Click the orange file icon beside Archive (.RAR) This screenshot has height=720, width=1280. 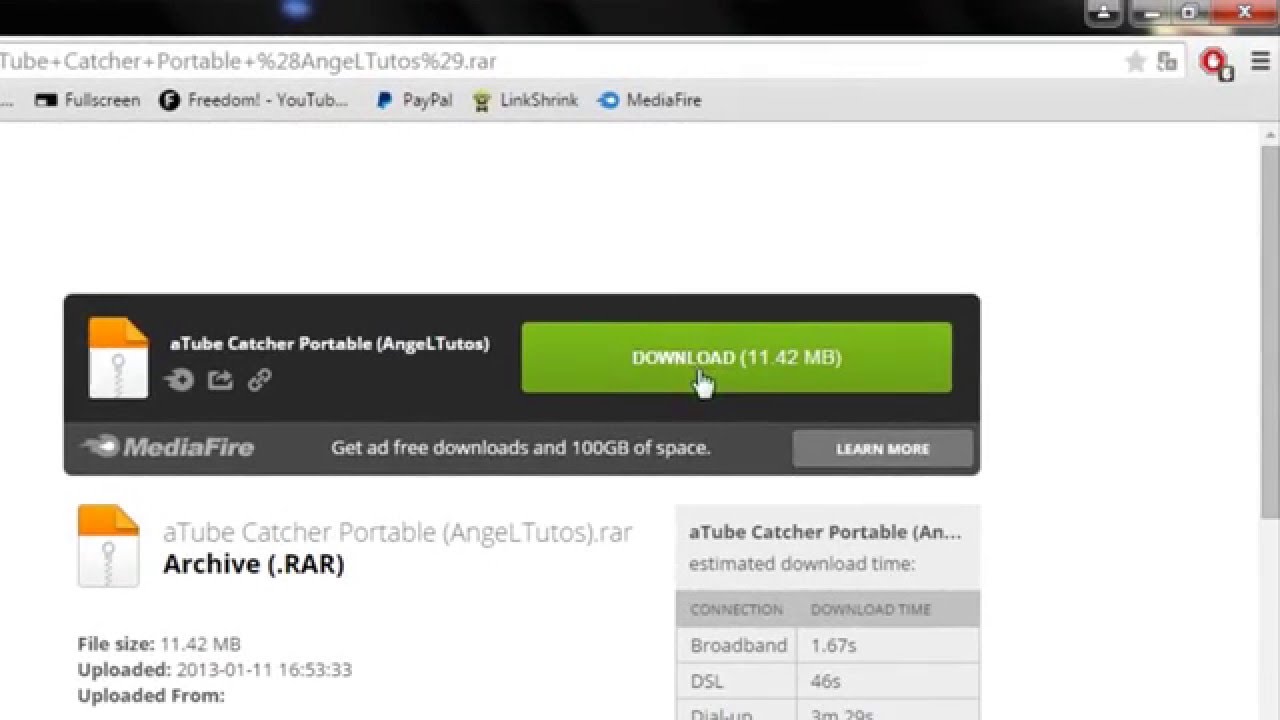(108, 546)
